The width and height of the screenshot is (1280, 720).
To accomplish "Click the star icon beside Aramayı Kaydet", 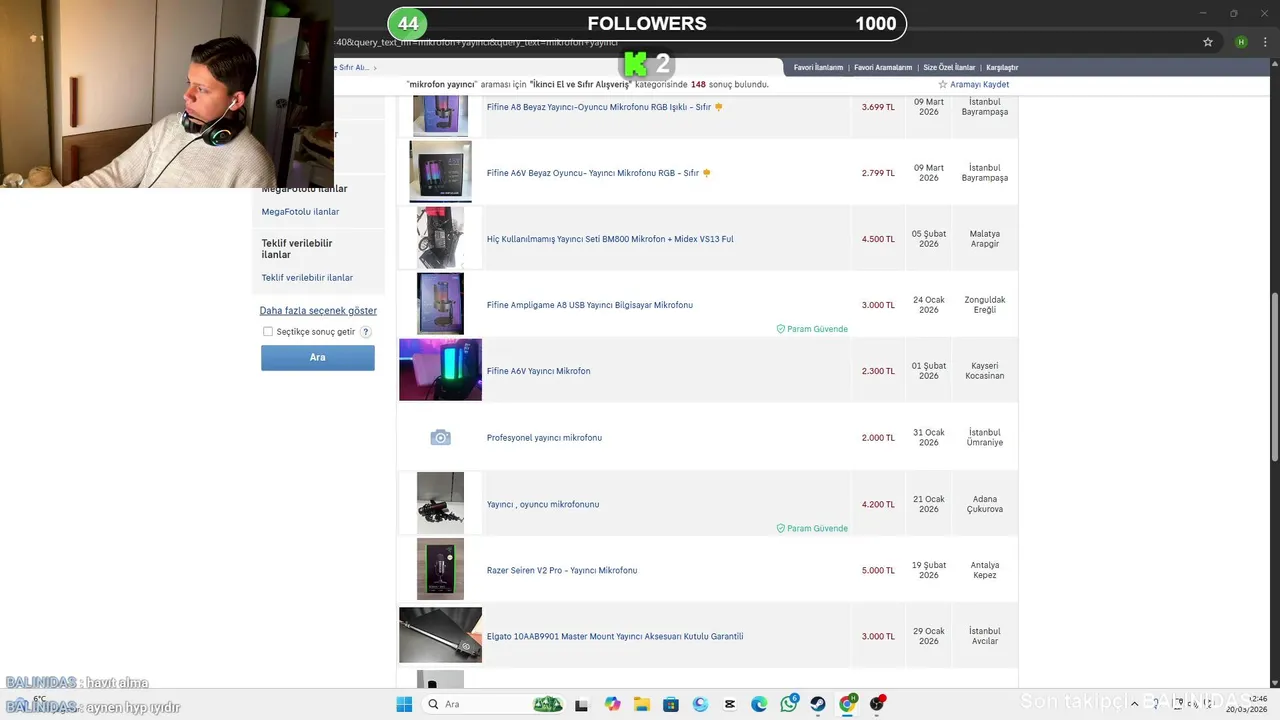I will pos(942,85).
